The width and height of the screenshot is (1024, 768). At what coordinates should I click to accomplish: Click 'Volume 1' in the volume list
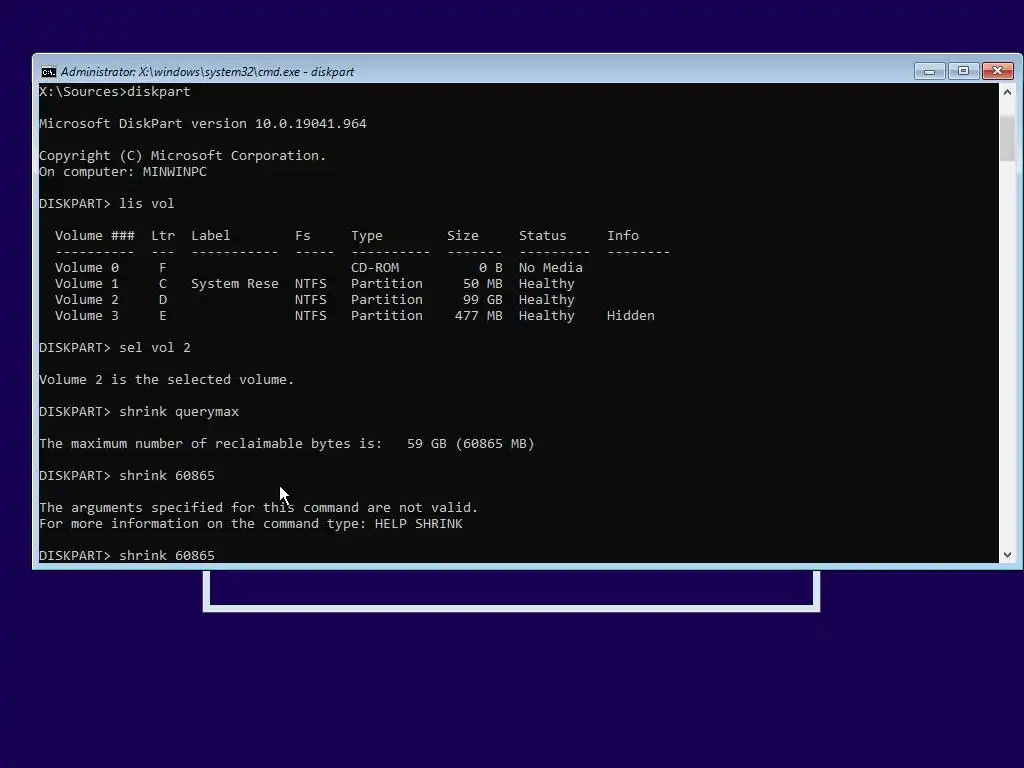click(x=87, y=283)
